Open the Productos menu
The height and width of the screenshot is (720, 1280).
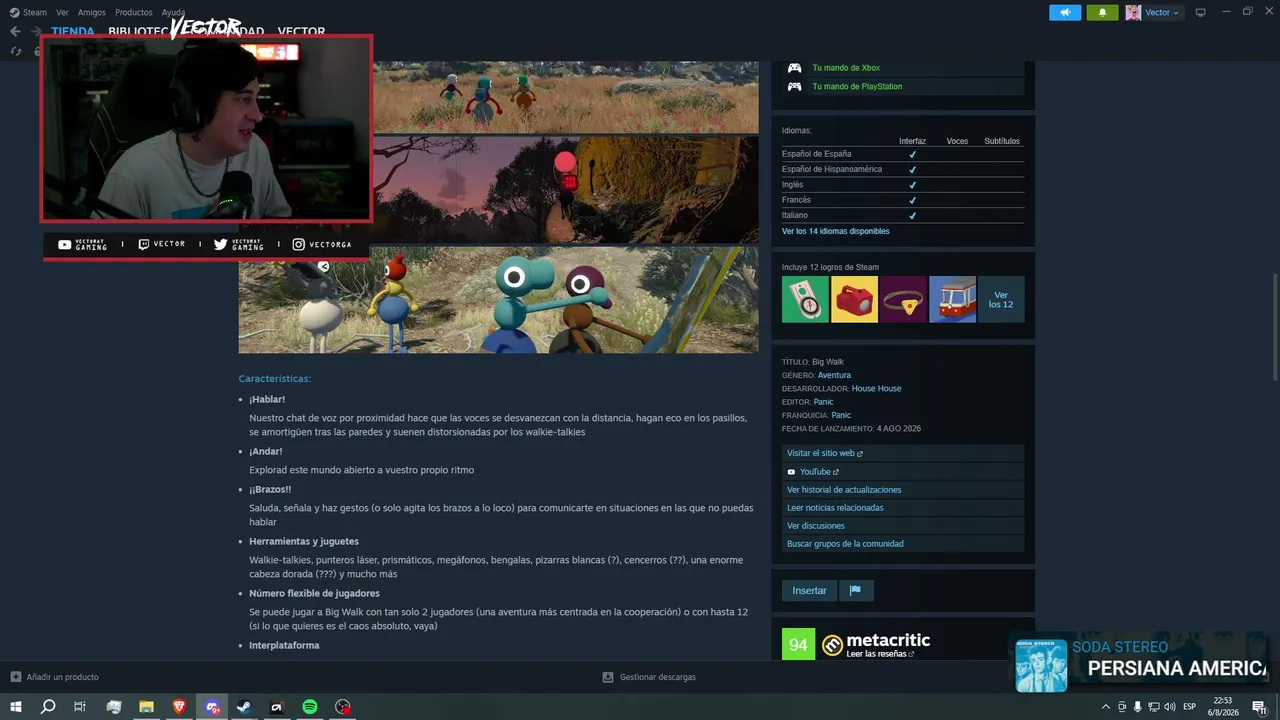click(134, 12)
